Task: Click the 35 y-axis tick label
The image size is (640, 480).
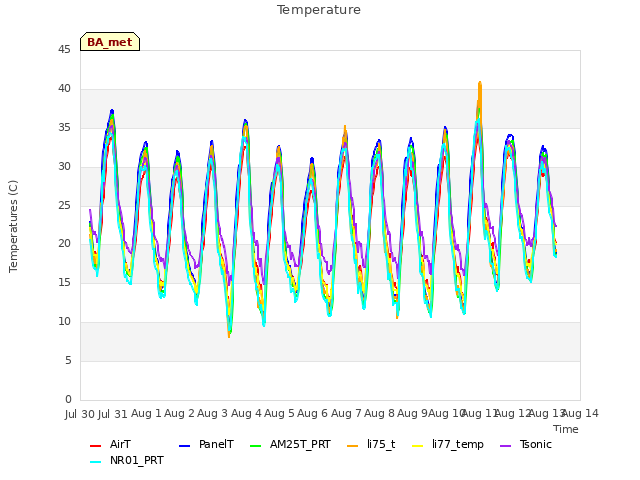Action: click(64, 127)
